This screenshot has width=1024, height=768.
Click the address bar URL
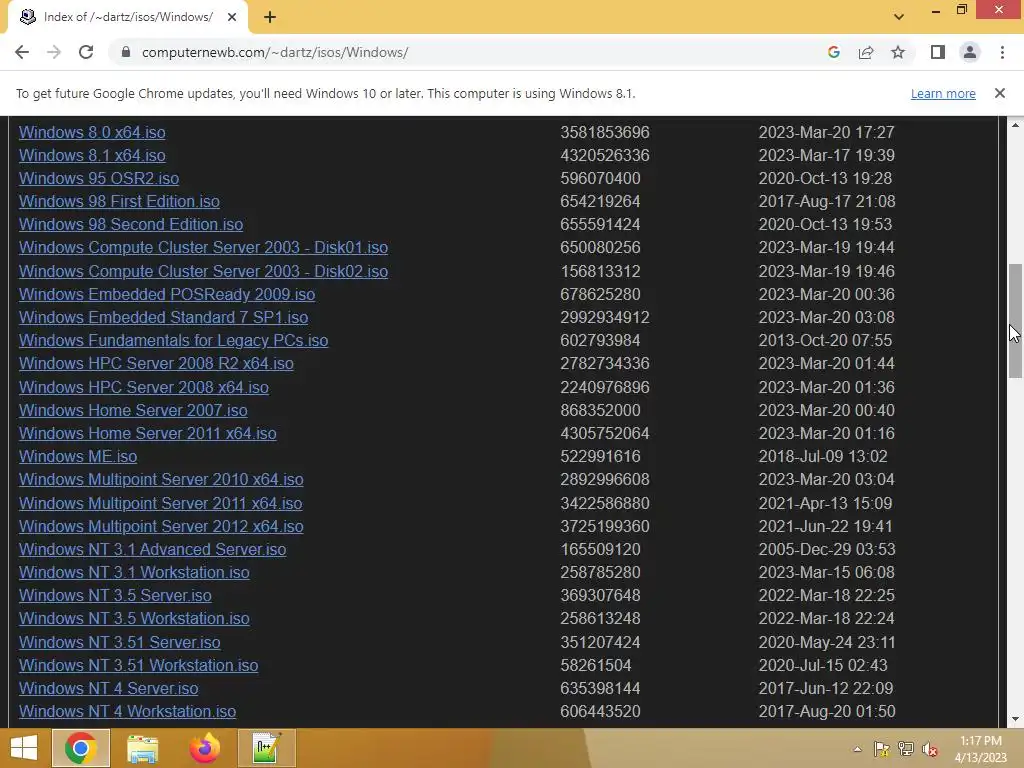[275, 52]
